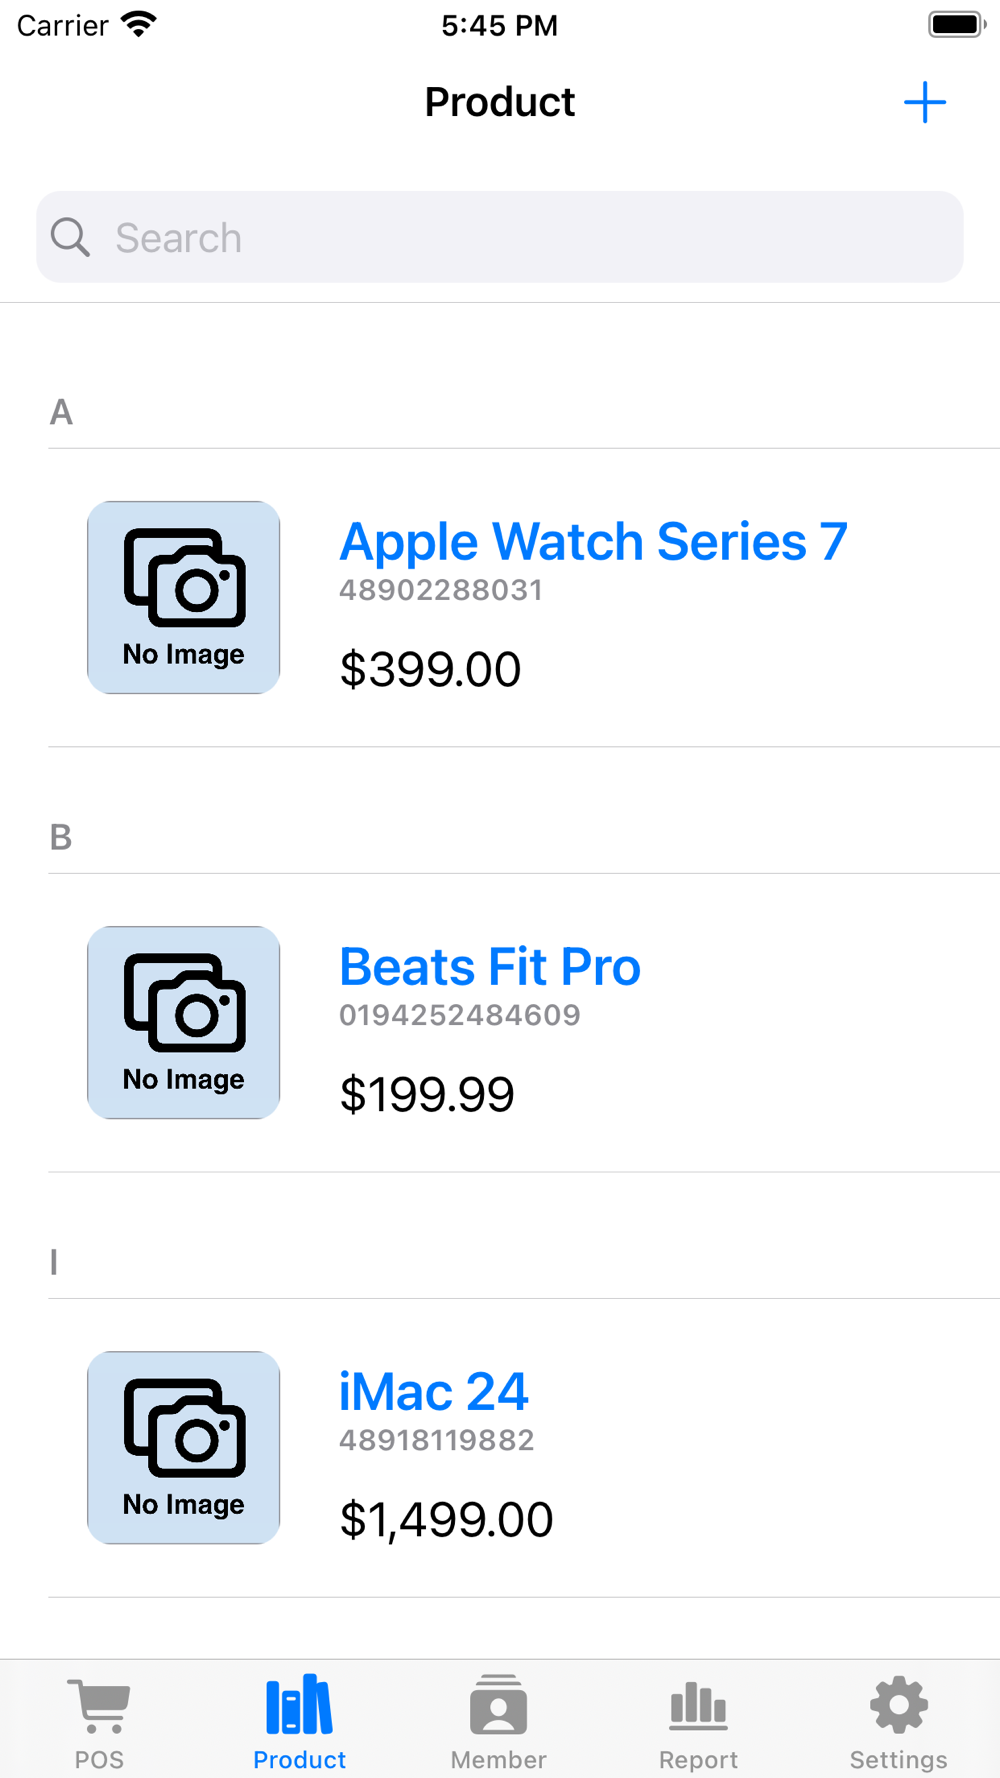This screenshot has width=1000, height=1778.
Task: Tap the Wi-Fi status icon
Action: 139,24
